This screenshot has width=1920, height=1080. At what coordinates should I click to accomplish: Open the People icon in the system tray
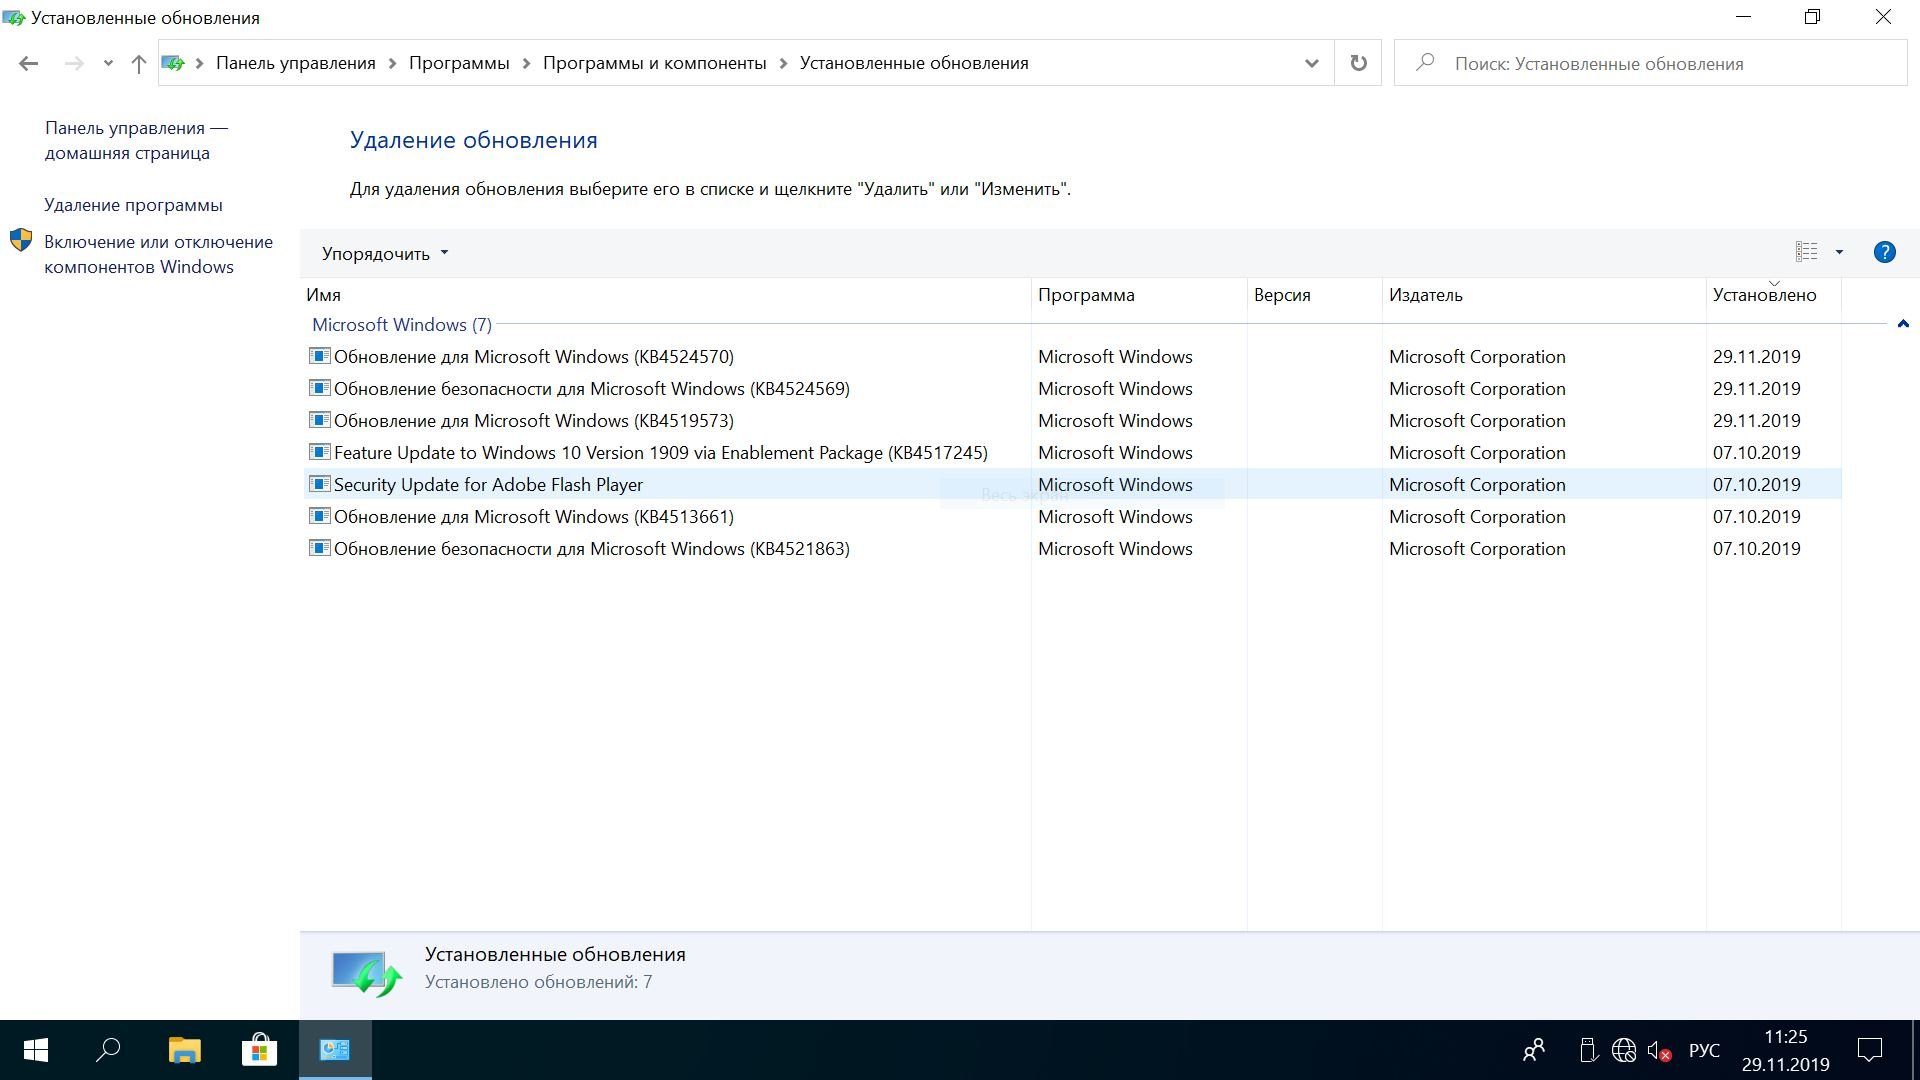point(1534,1050)
